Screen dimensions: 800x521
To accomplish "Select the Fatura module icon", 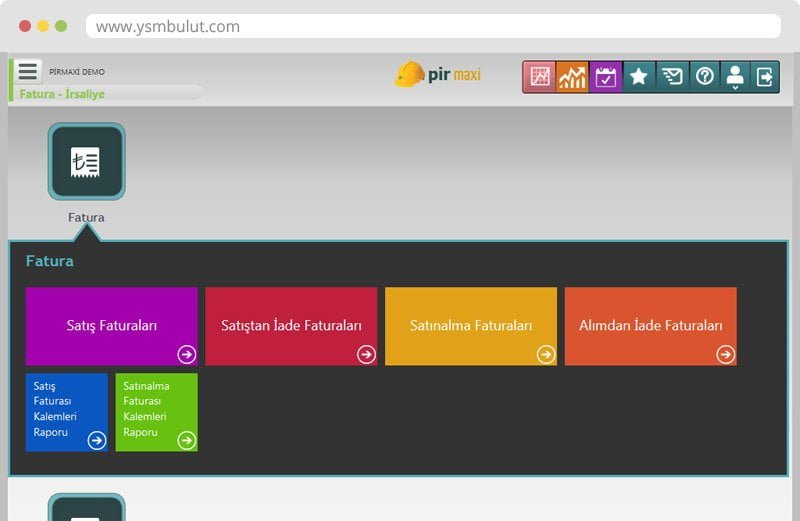I will [x=86, y=162].
